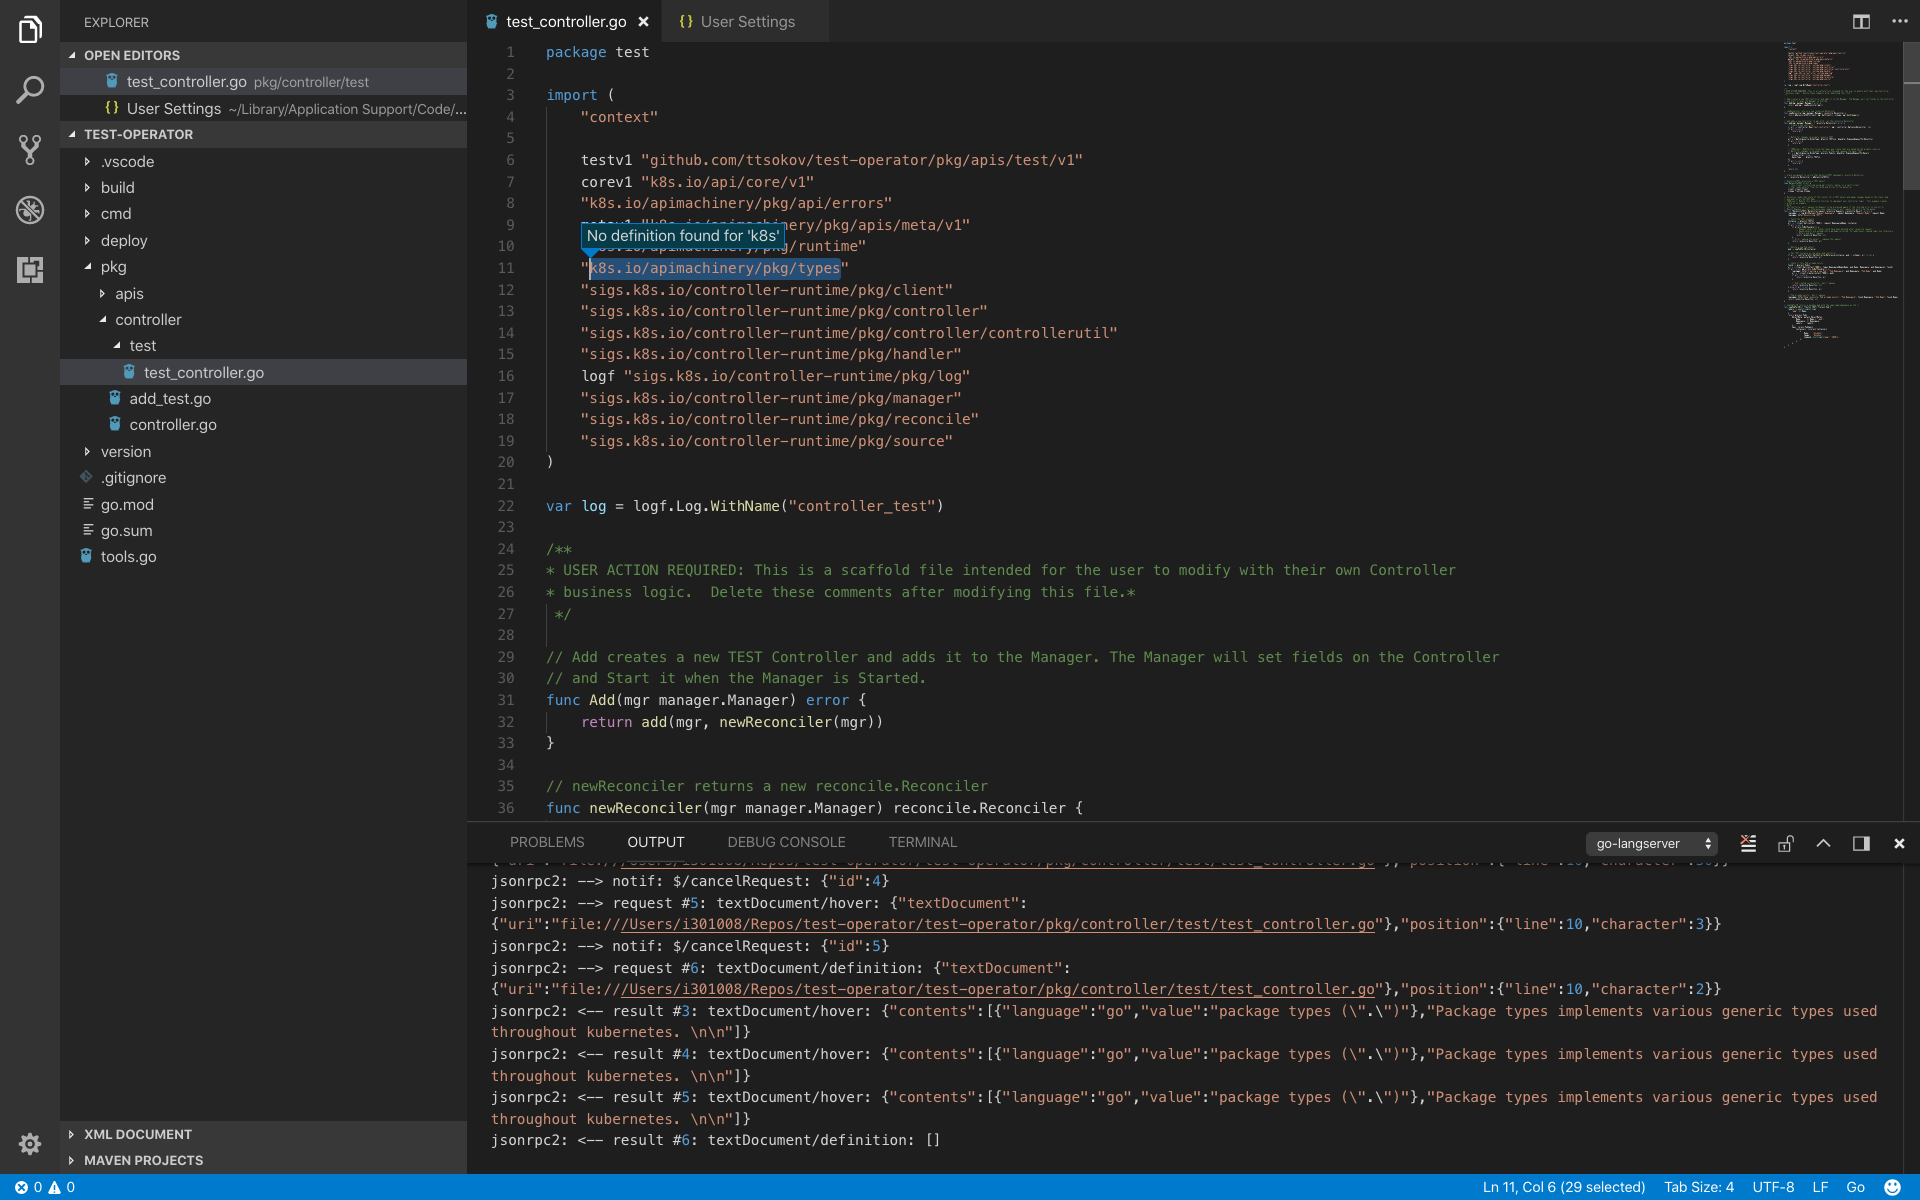Open the feedback smiley in status bar
Viewport: 1920px width, 1200px height.
[x=1892, y=1187]
